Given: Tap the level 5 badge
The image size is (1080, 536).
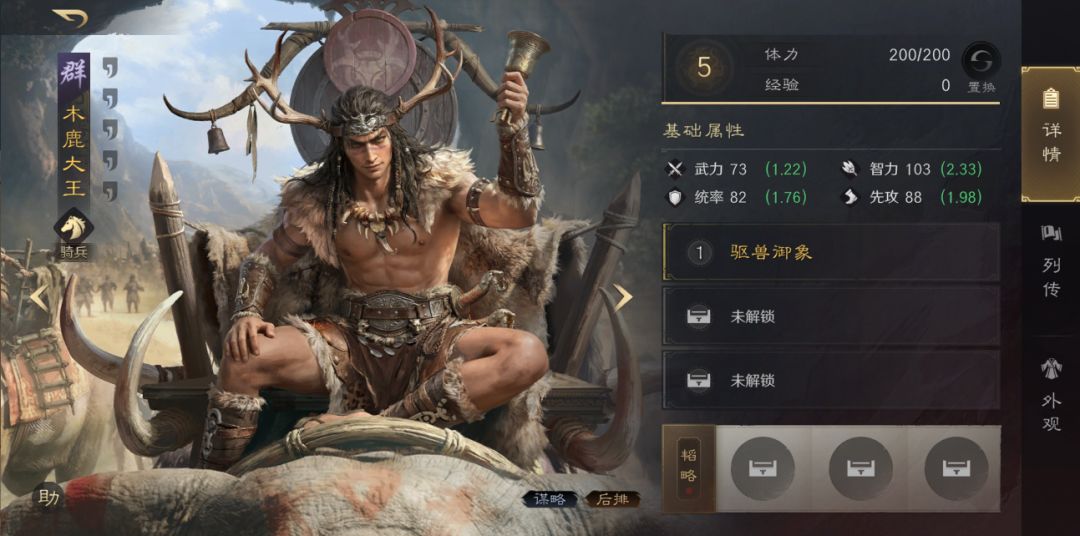Looking at the screenshot, I should [x=703, y=68].
